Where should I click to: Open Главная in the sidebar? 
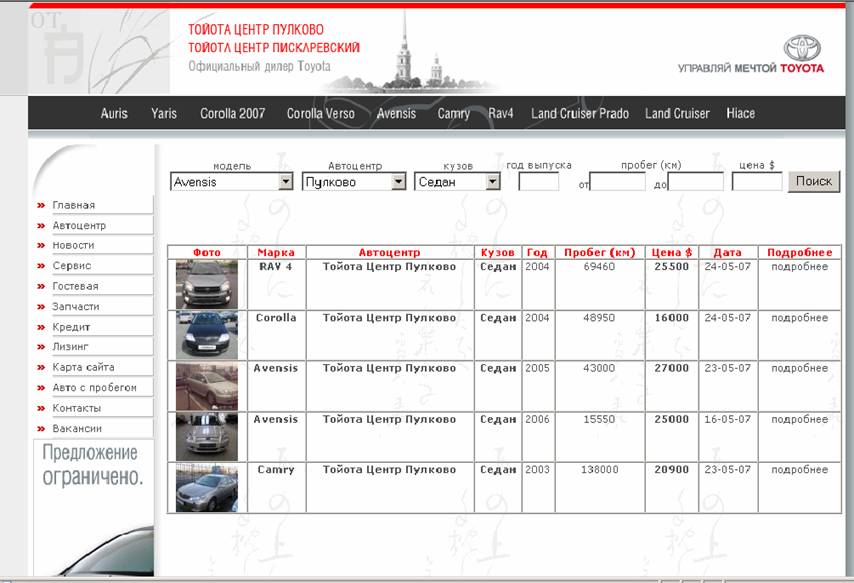click(x=74, y=205)
